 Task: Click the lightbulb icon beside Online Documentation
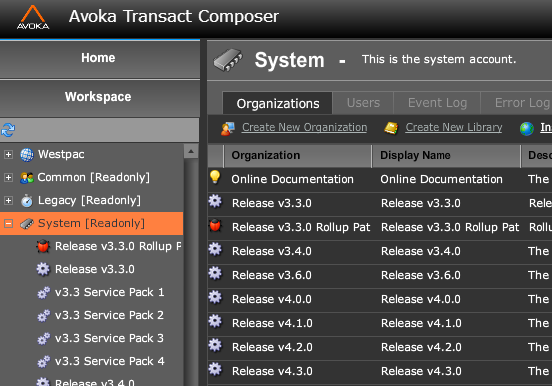215,177
